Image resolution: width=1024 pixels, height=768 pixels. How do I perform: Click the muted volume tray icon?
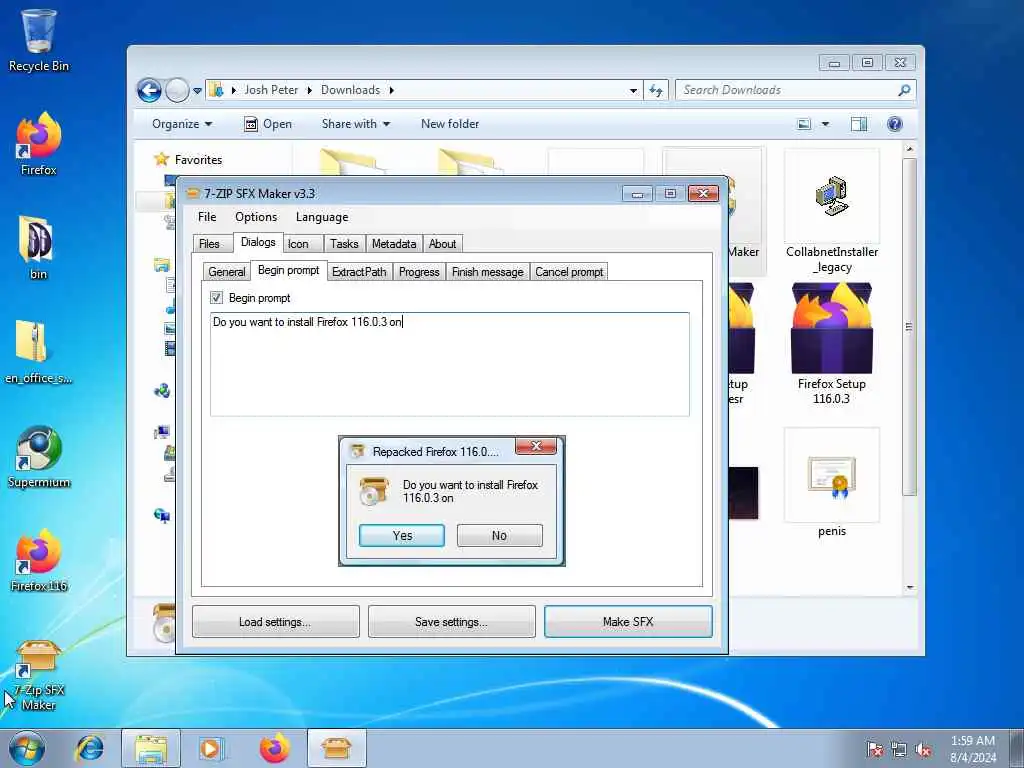click(923, 750)
